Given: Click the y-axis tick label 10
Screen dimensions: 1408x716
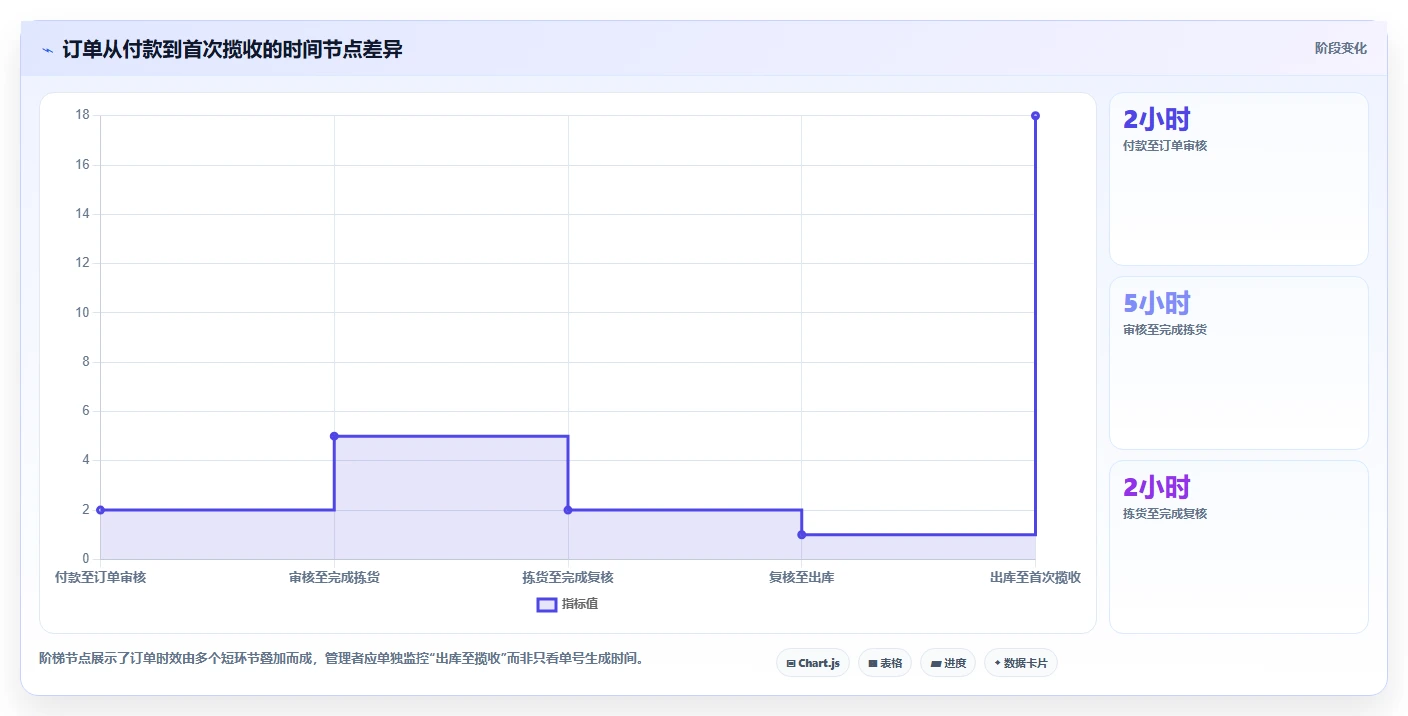Looking at the screenshot, I should 82,312.
